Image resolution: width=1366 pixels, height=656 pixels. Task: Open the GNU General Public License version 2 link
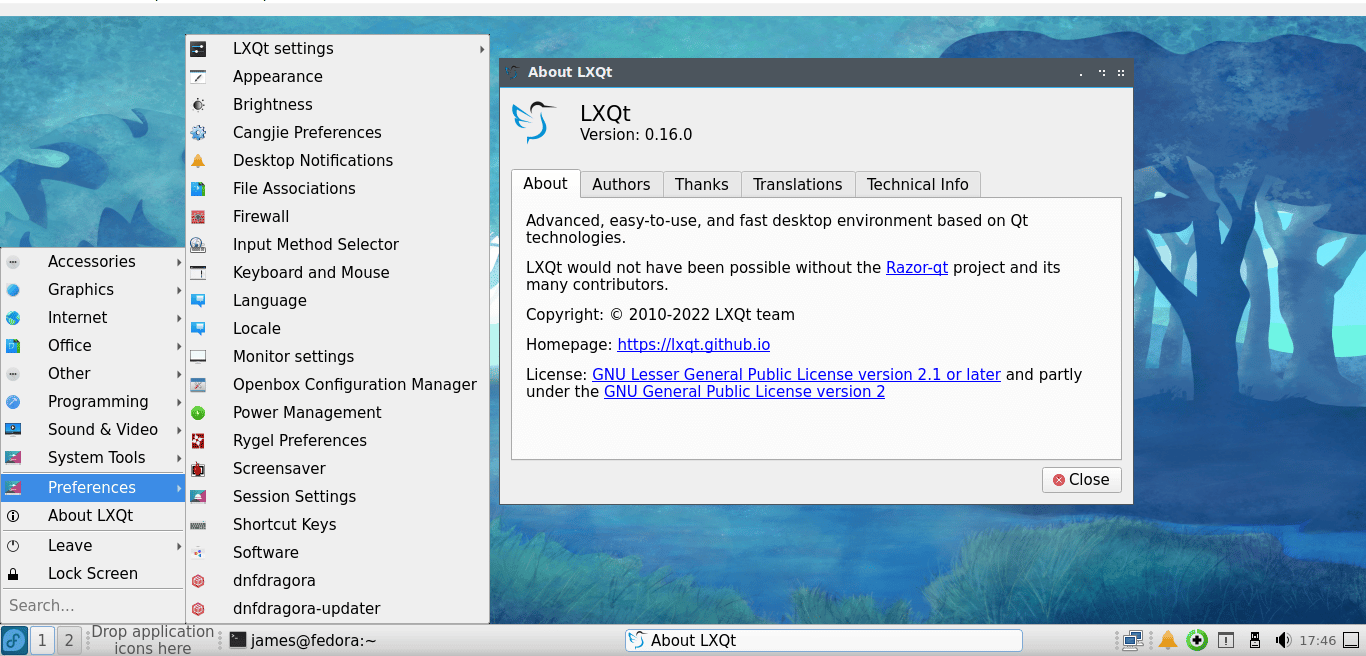[x=744, y=392]
